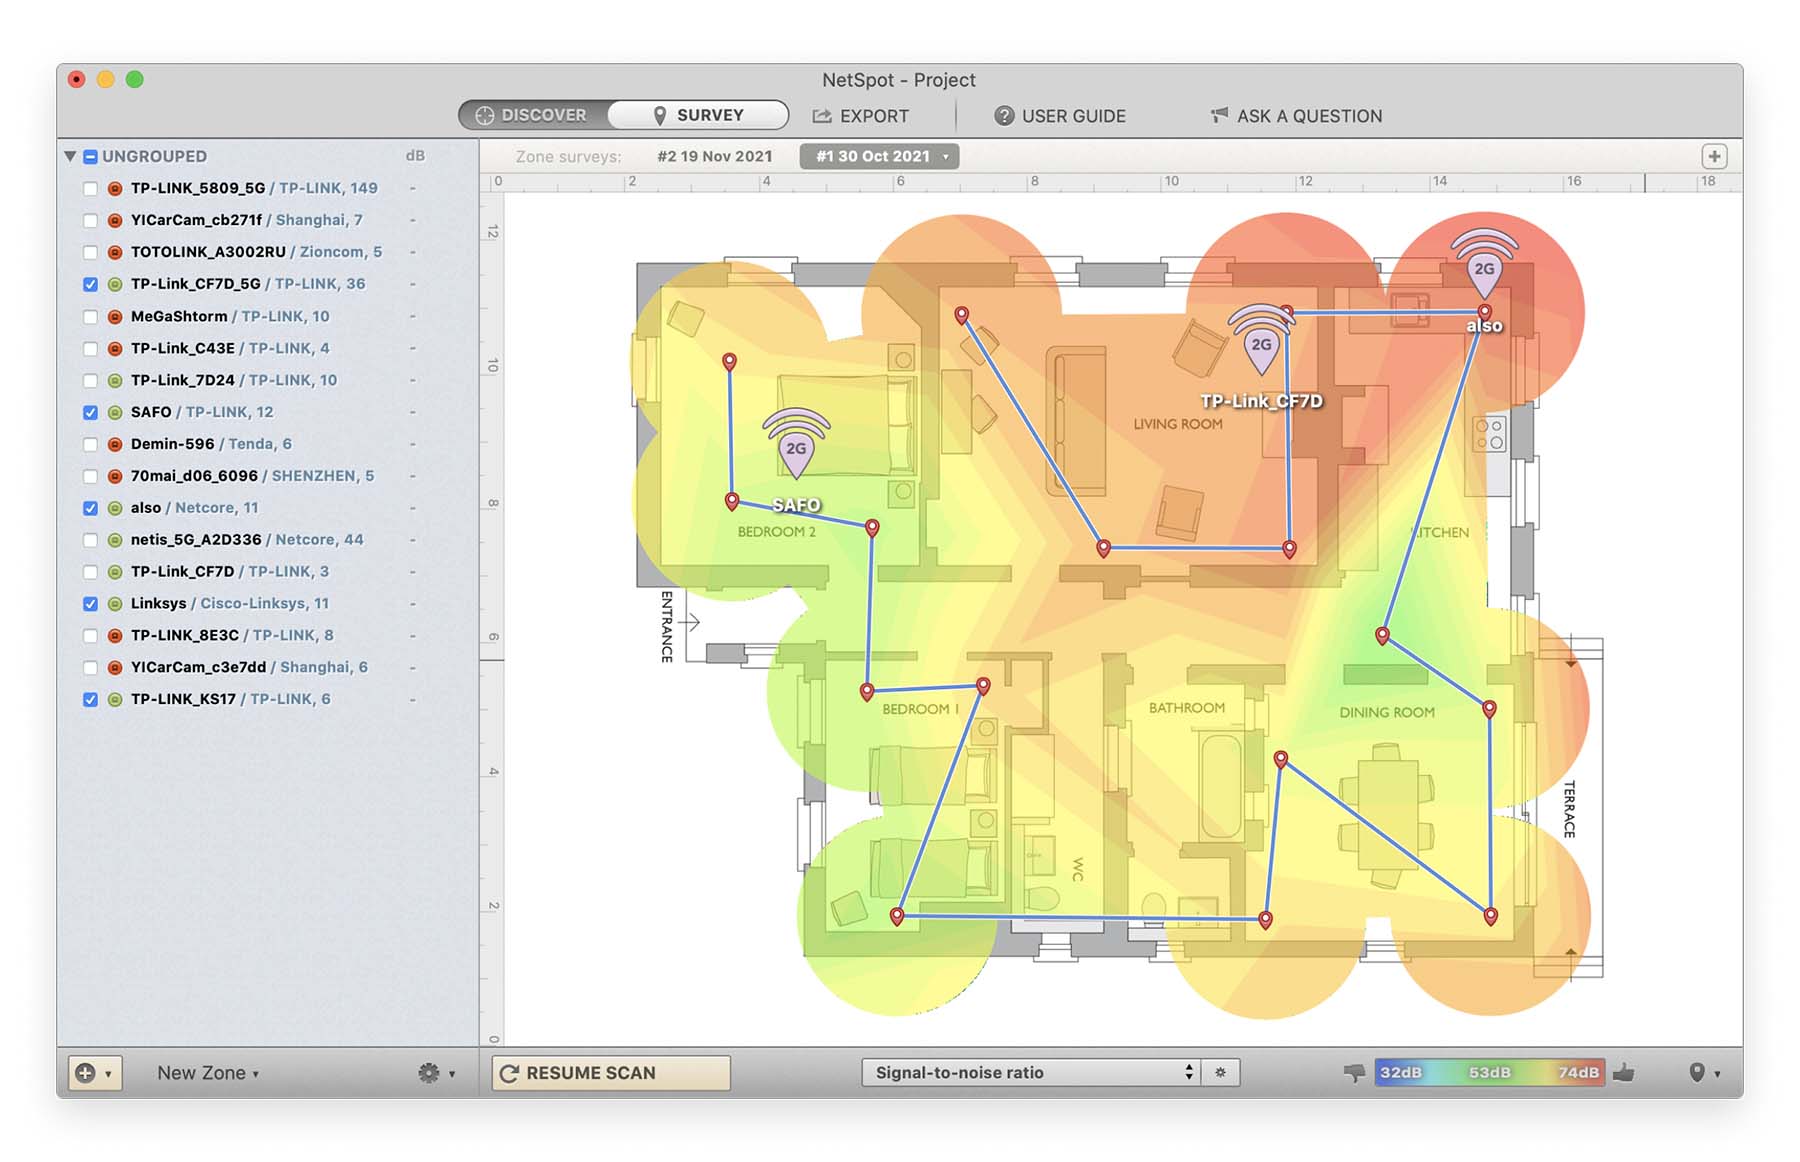Image resolution: width=1800 pixels, height=1162 pixels.
Task: Click ASK A QUESTION in toolbar
Action: tap(1296, 116)
